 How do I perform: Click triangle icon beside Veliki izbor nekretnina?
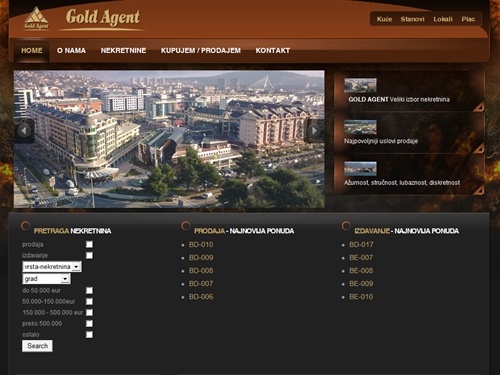(479, 107)
